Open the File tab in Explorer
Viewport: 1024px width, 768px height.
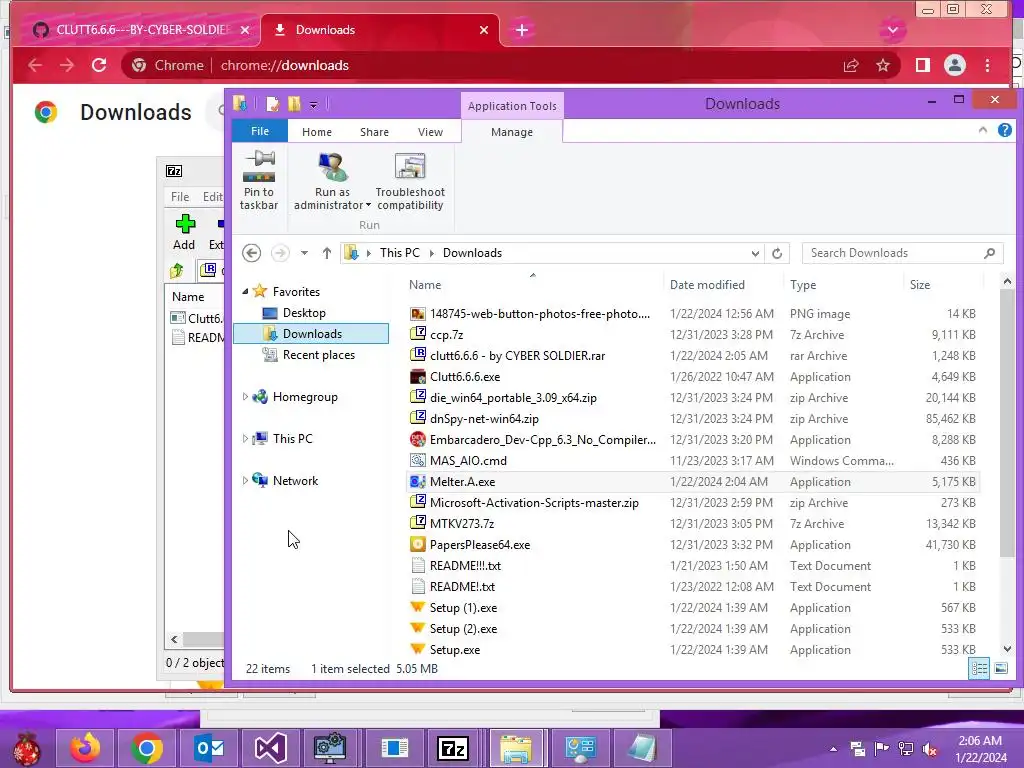[260, 131]
